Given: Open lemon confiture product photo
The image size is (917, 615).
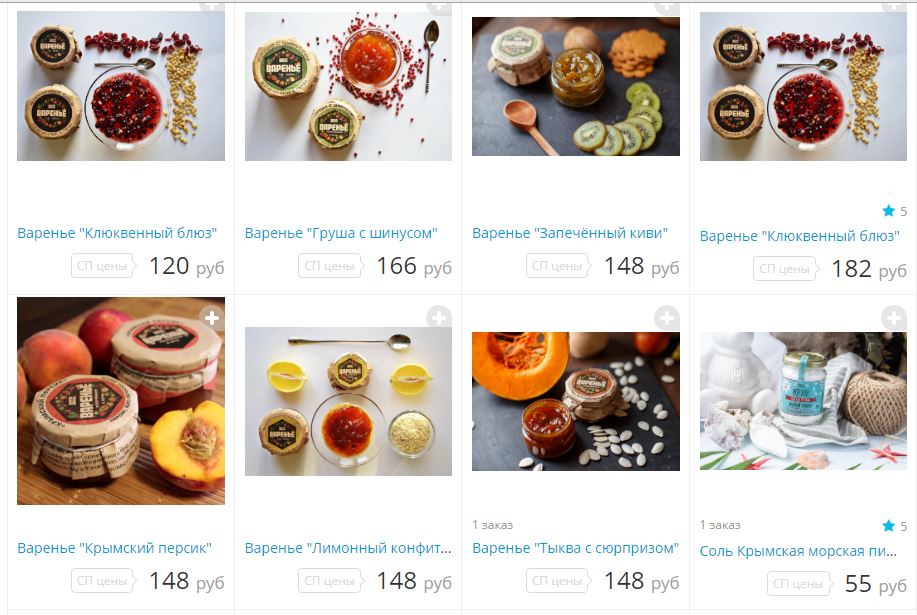Looking at the screenshot, I should point(349,401).
